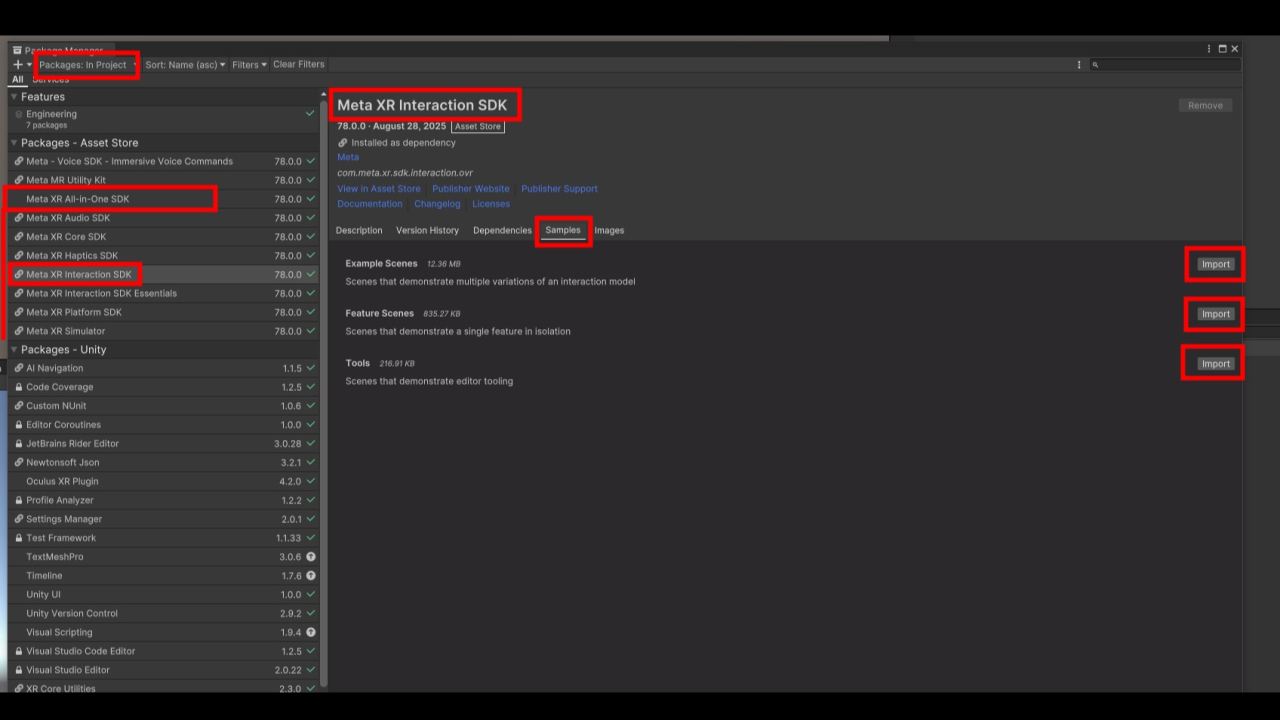Import the Example Scenes sample
Image resolution: width=1280 pixels, height=720 pixels.
click(1216, 264)
